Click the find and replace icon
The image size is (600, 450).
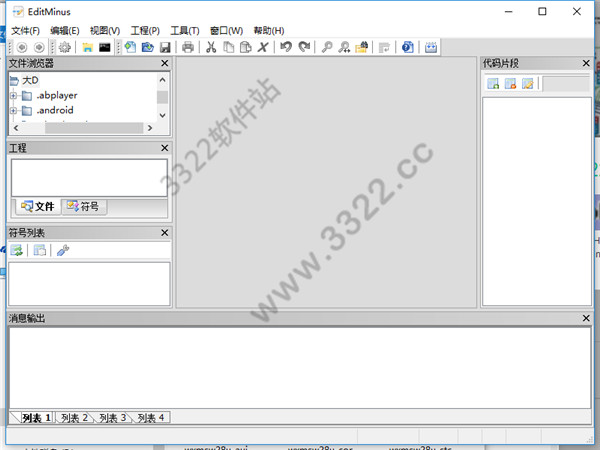pos(344,47)
